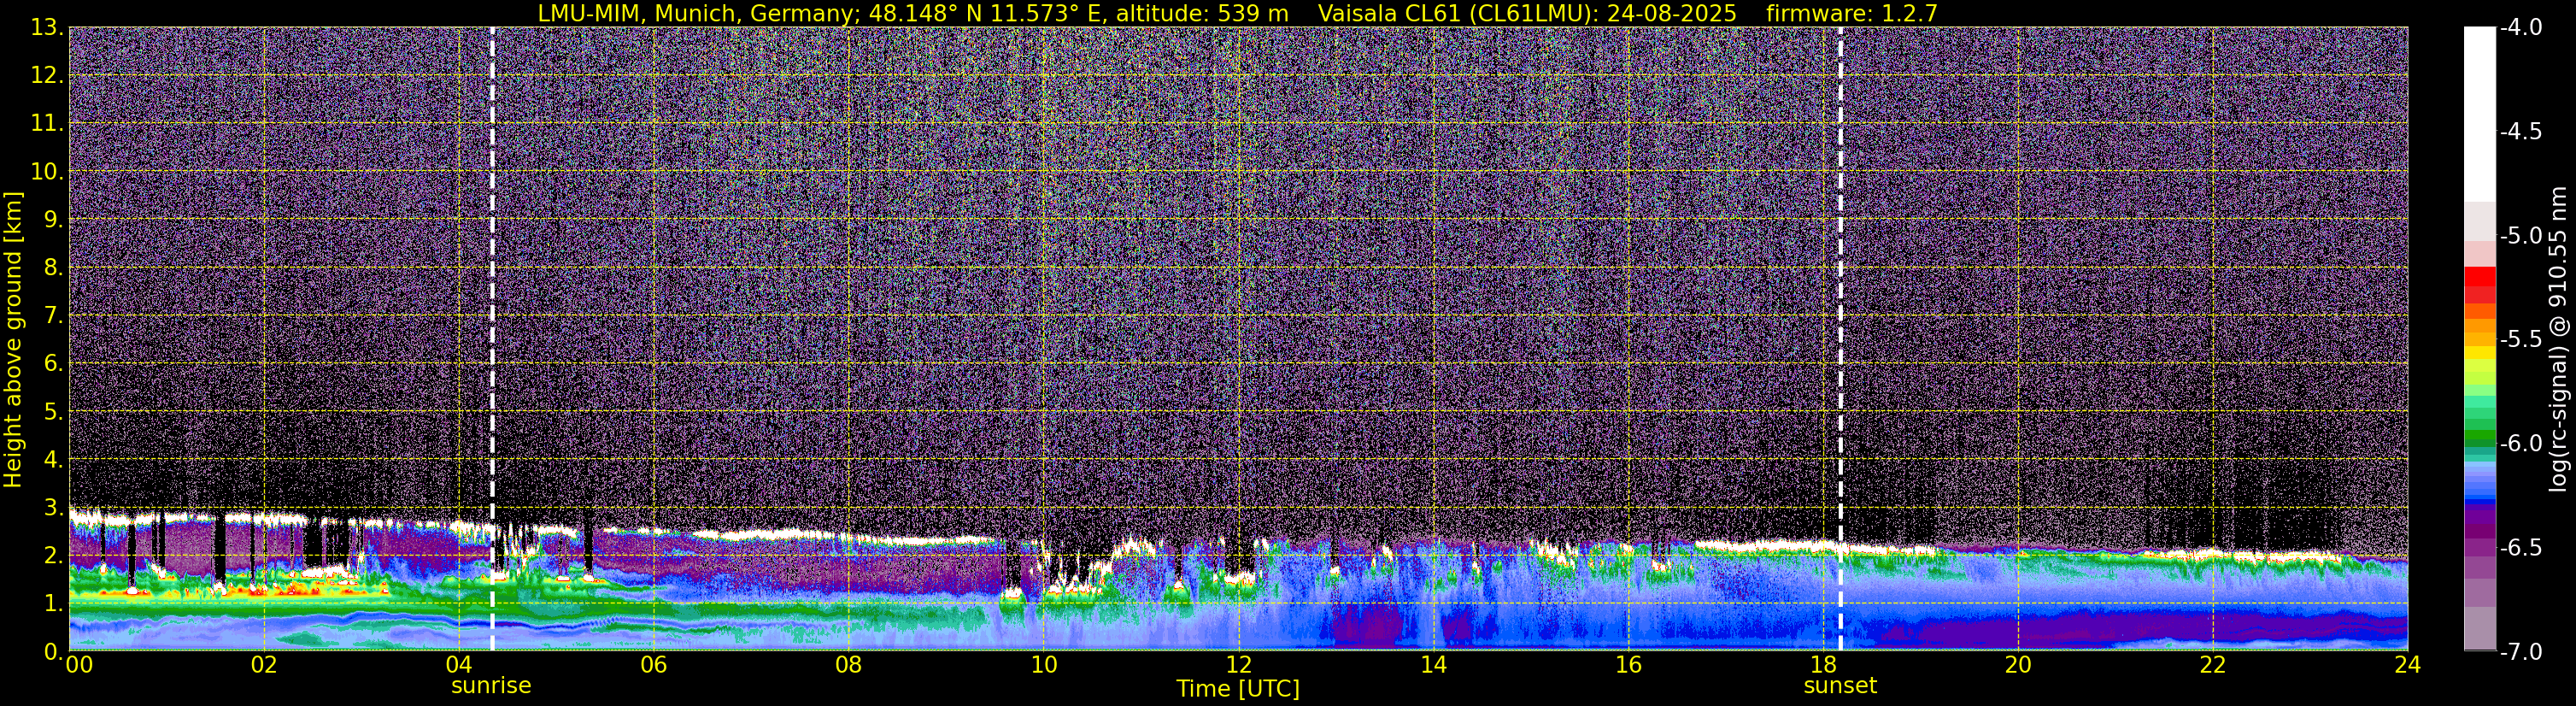The image size is (2576, 706).
Task: Click the "sunrise" label below the time axis
Action: point(491,686)
